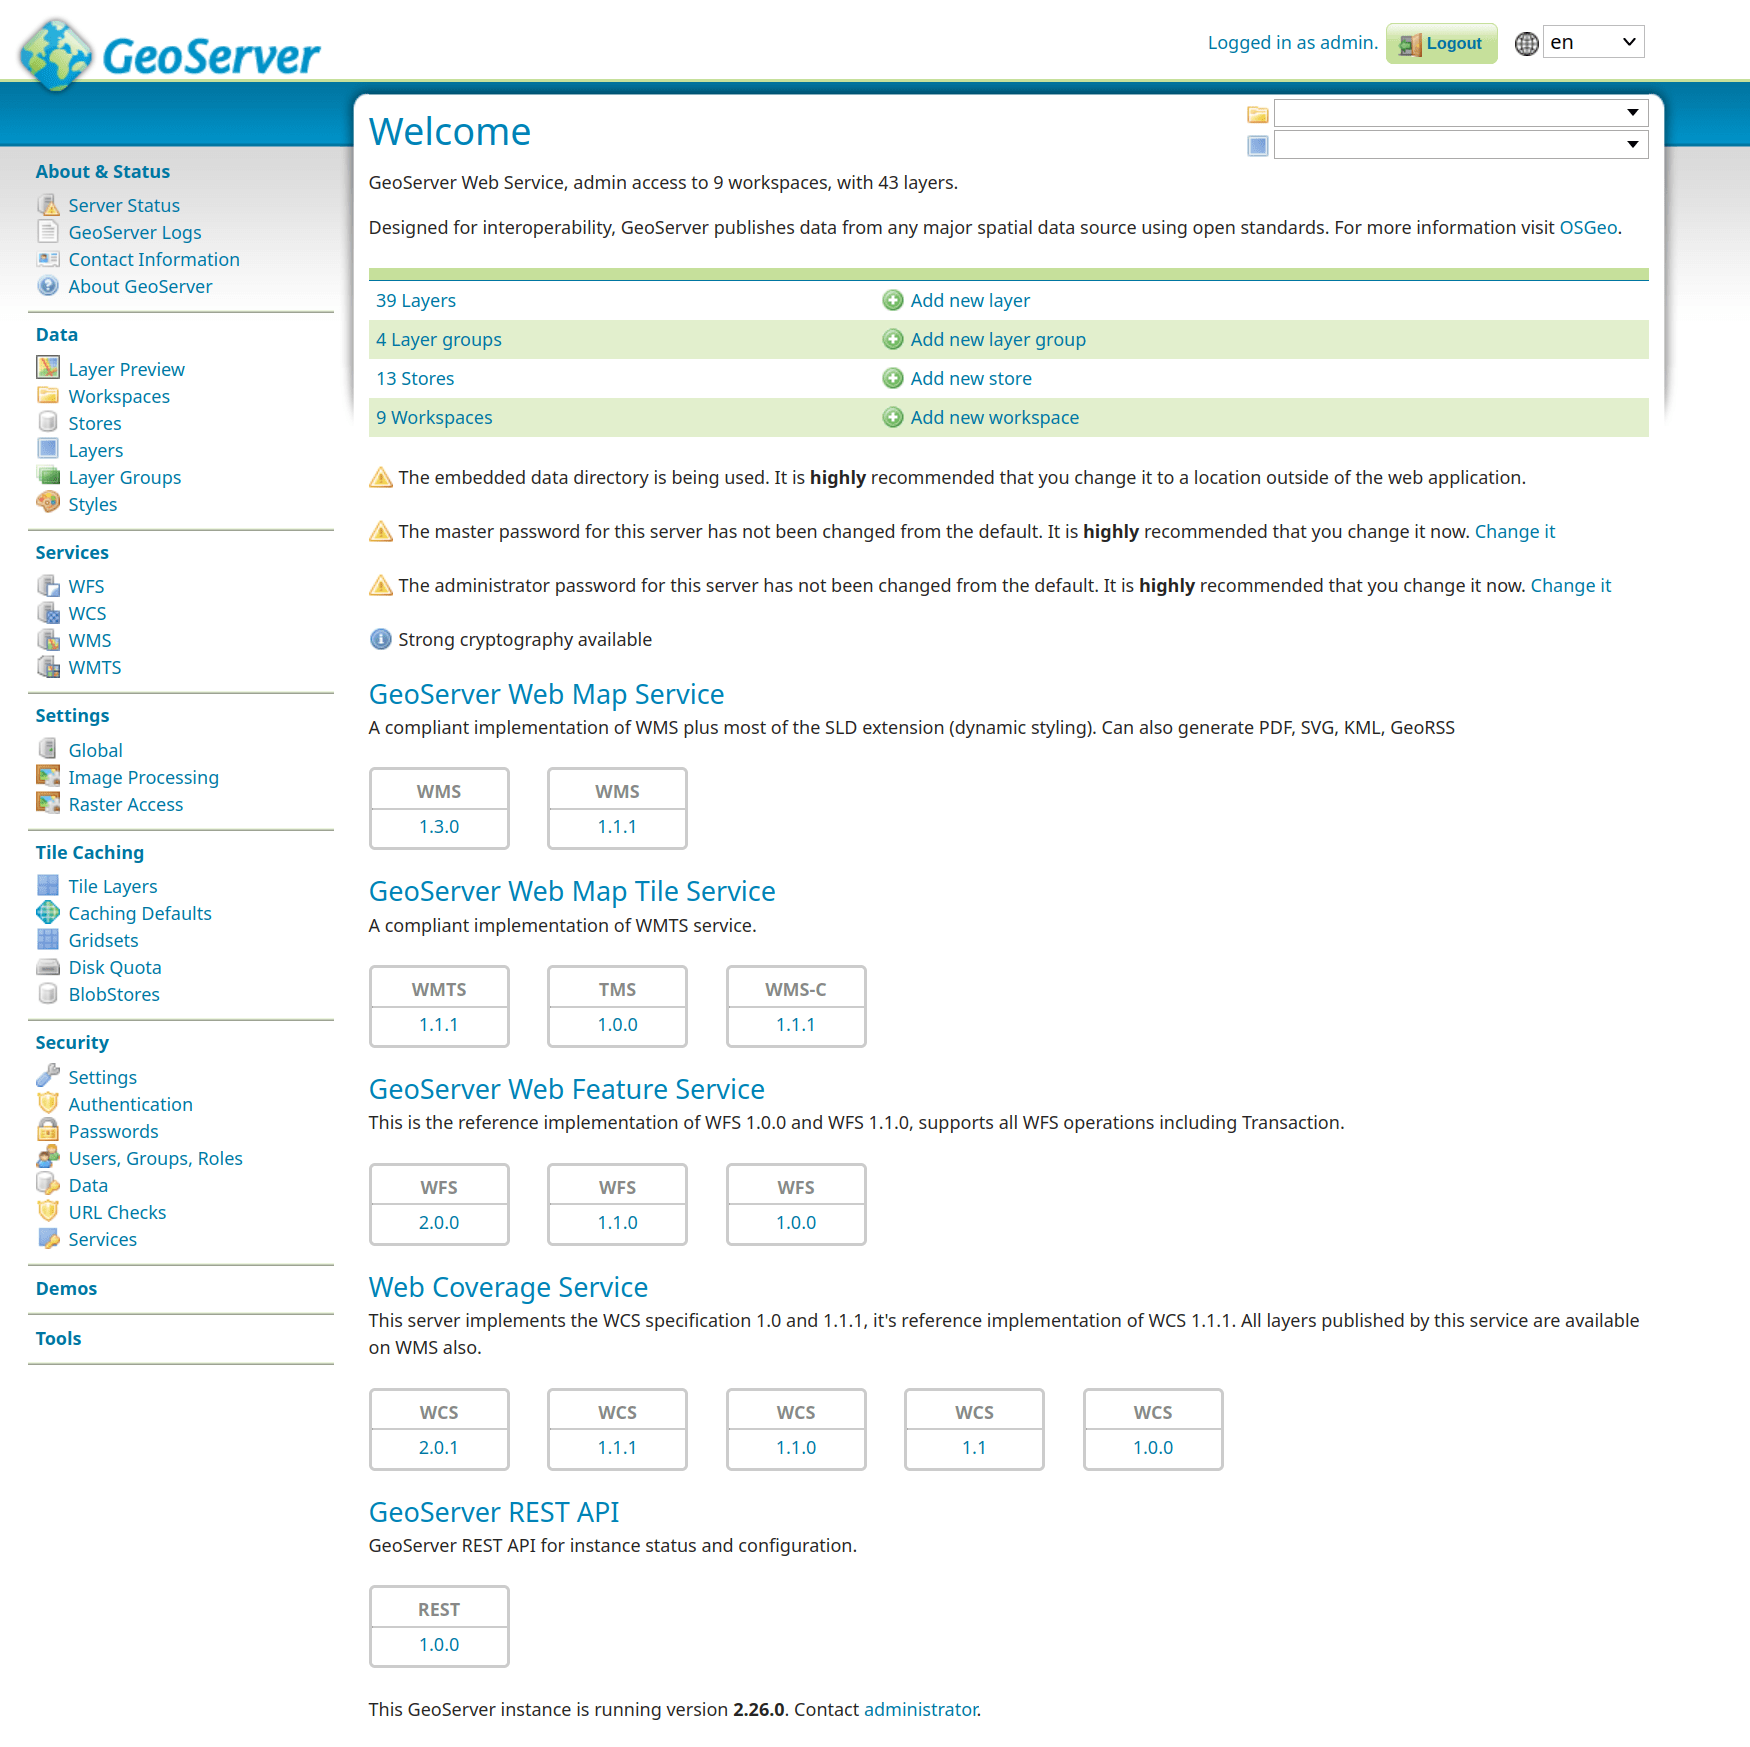The image size is (1750, 1747).
Task: Open the layer filter dropdown beside blue square icon
Action: (x=1461, y=144)
